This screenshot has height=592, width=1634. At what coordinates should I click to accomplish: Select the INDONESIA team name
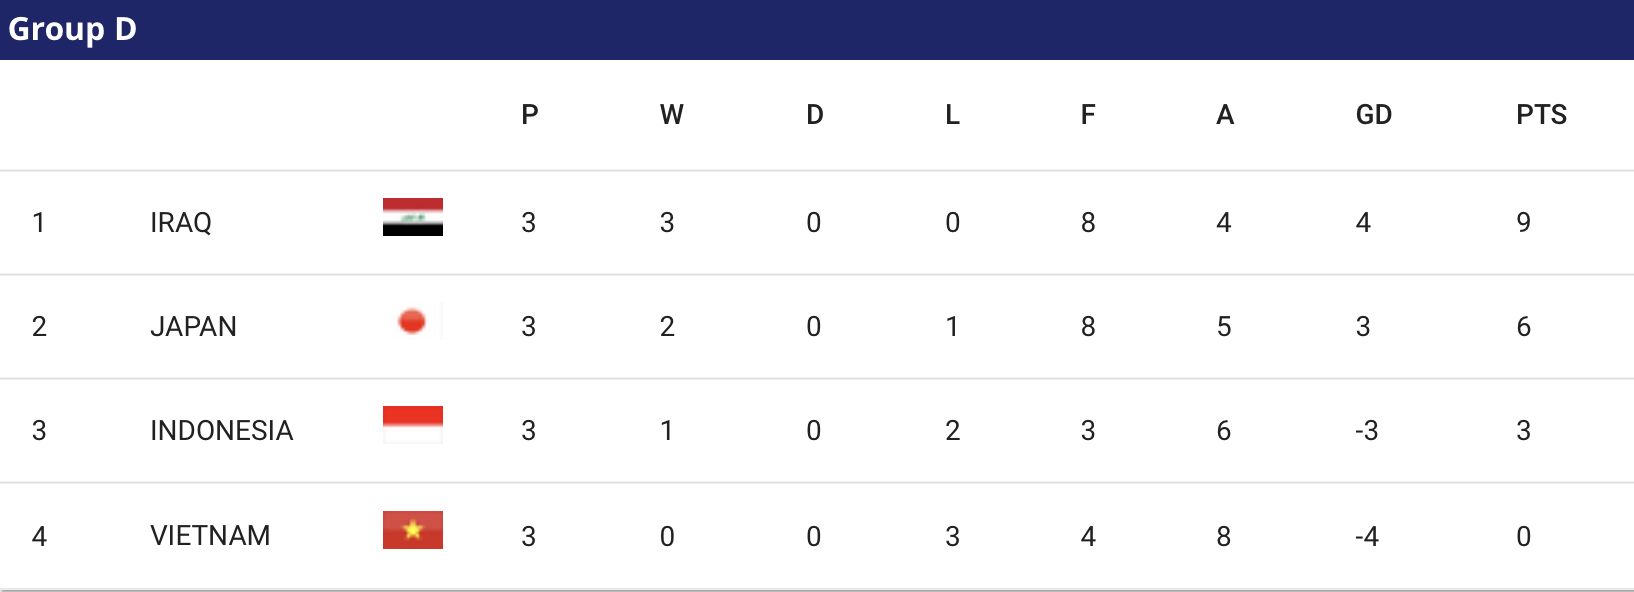221,430
